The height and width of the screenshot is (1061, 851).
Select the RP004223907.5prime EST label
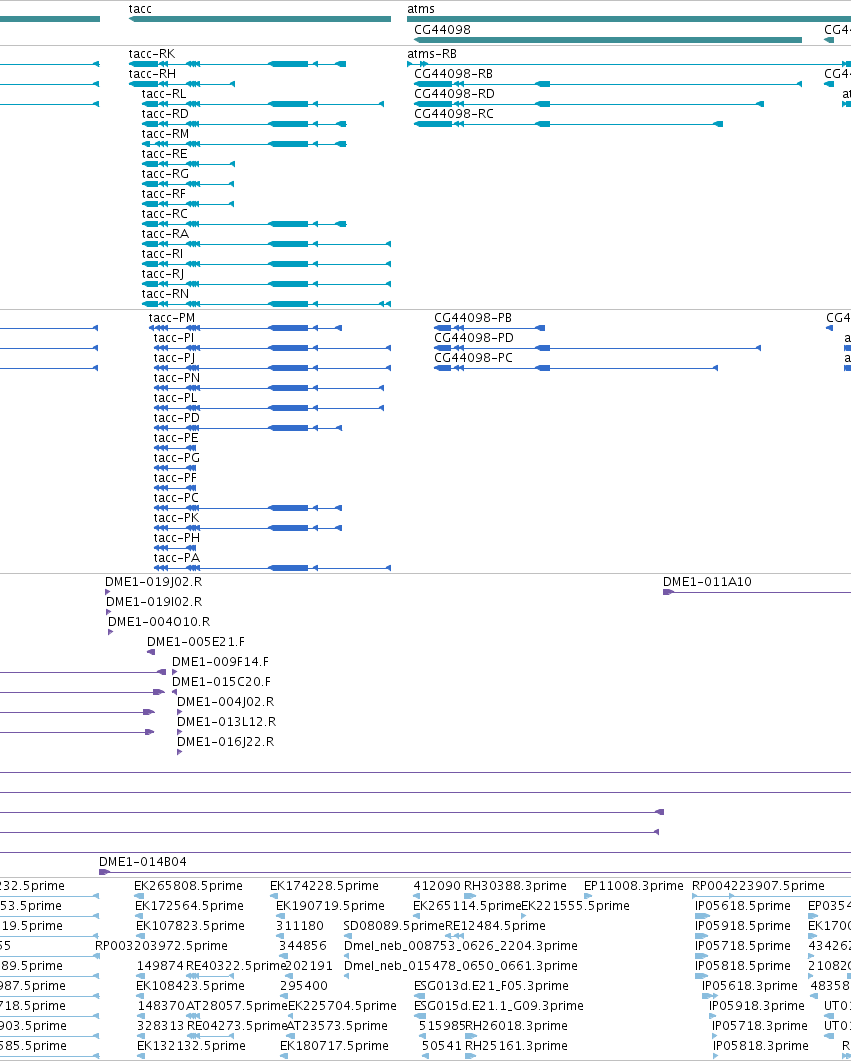(758, 886)
